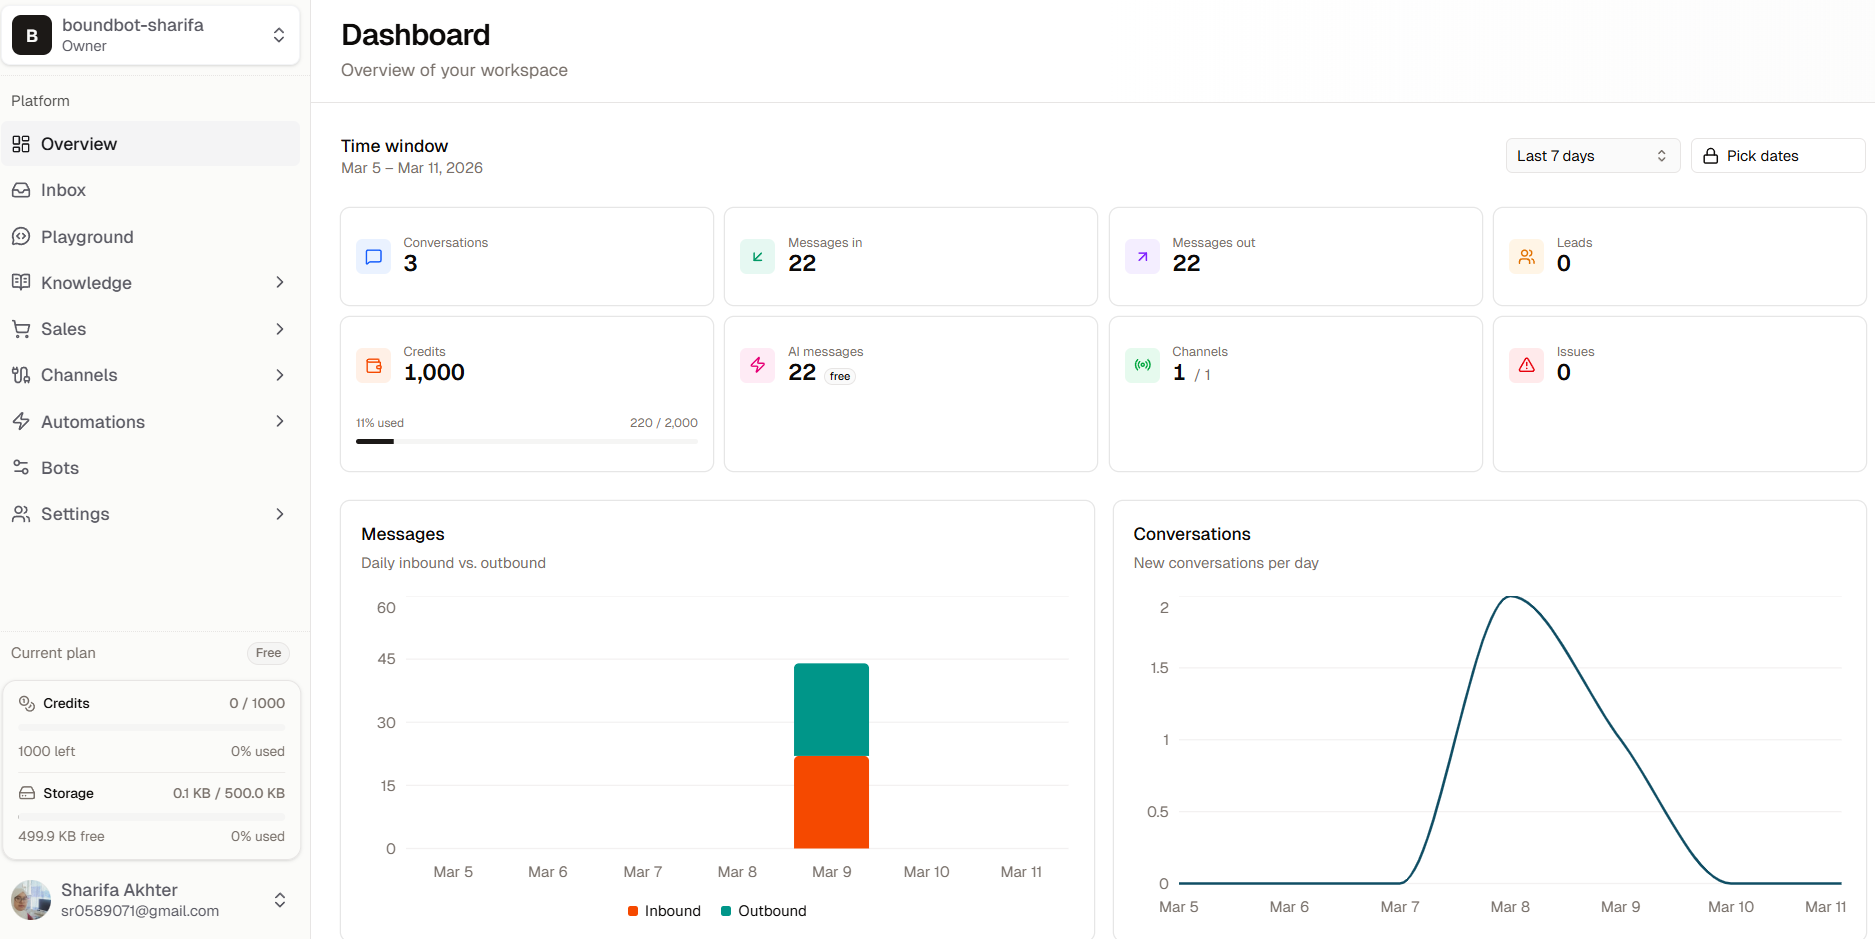Click the credits usage progress bar
Image resolution: width=1875 pixels, height=939 pixels.
tap(526, 441)
